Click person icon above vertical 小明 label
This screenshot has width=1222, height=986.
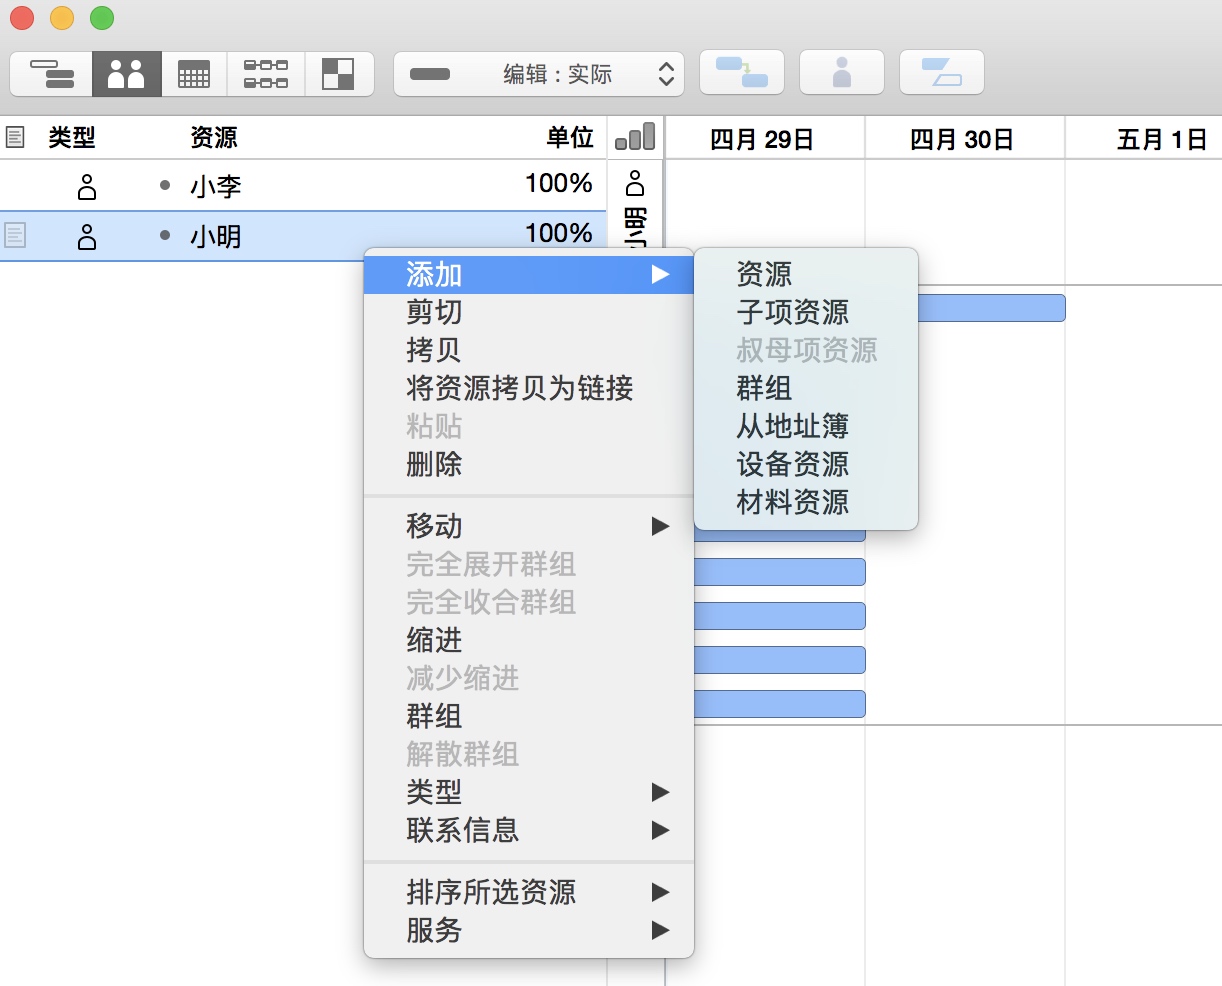coord(635,183)
